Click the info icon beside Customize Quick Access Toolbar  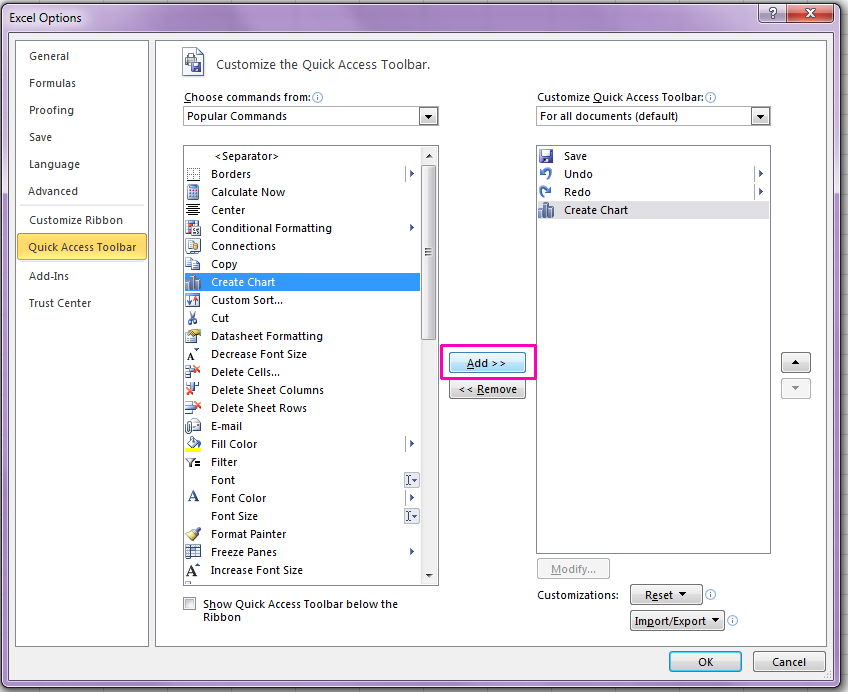click(x=711, y=97)
